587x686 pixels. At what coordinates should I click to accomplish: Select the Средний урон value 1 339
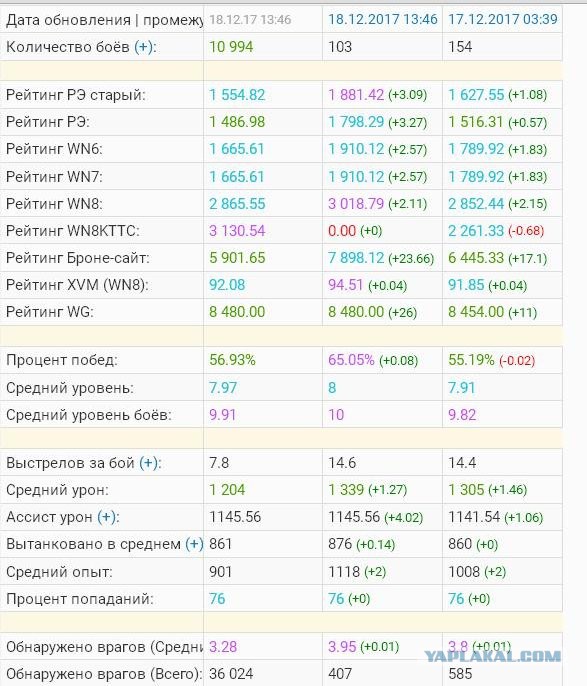346,490
